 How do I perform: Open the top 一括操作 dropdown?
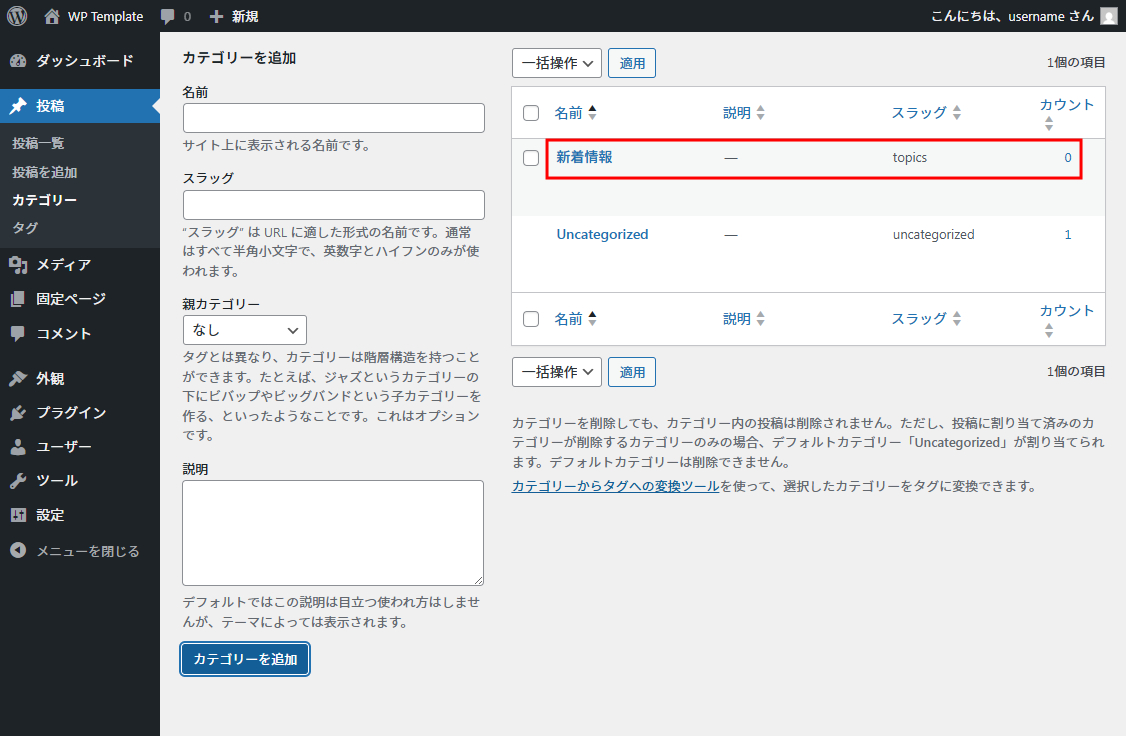(557, 63)
